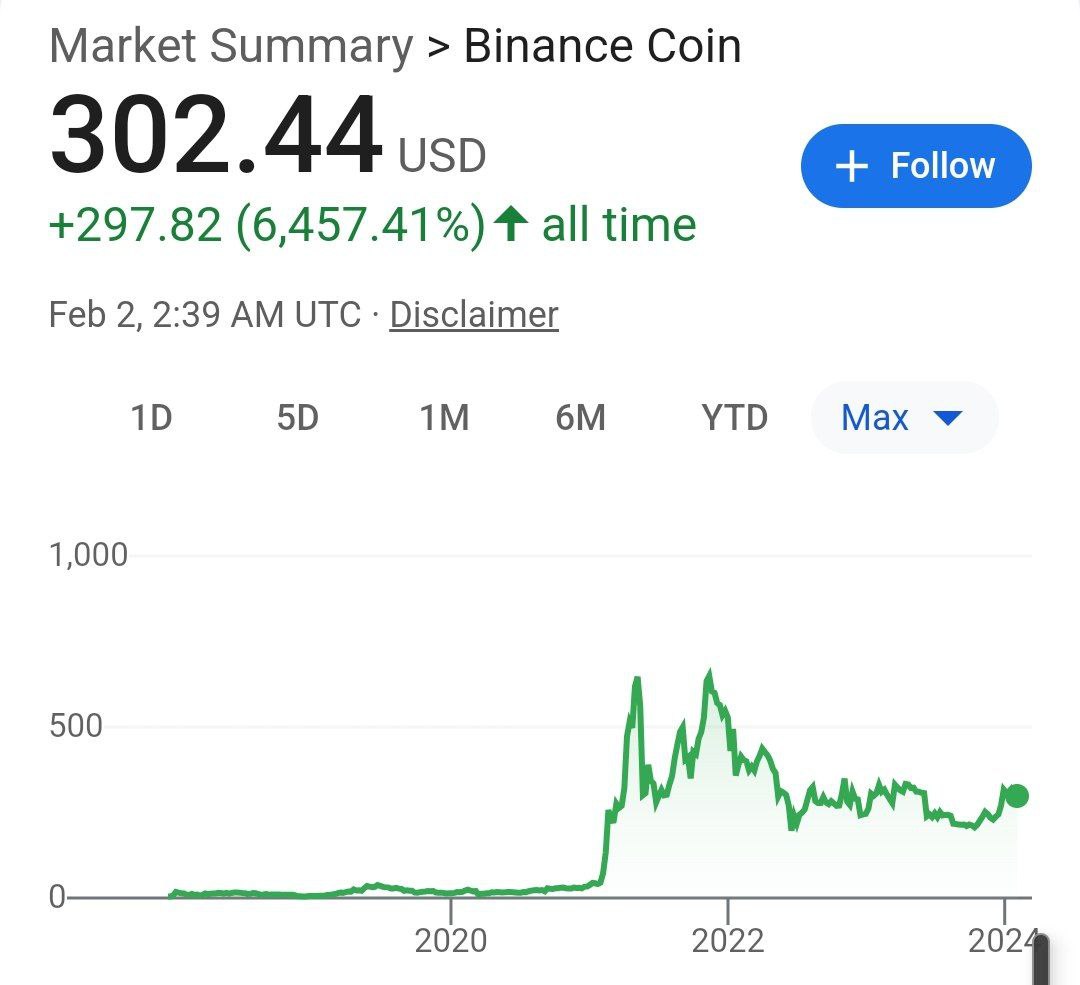Open the Max range selector
This screenshot has height=985, width=1080.
tap(904, 417)
